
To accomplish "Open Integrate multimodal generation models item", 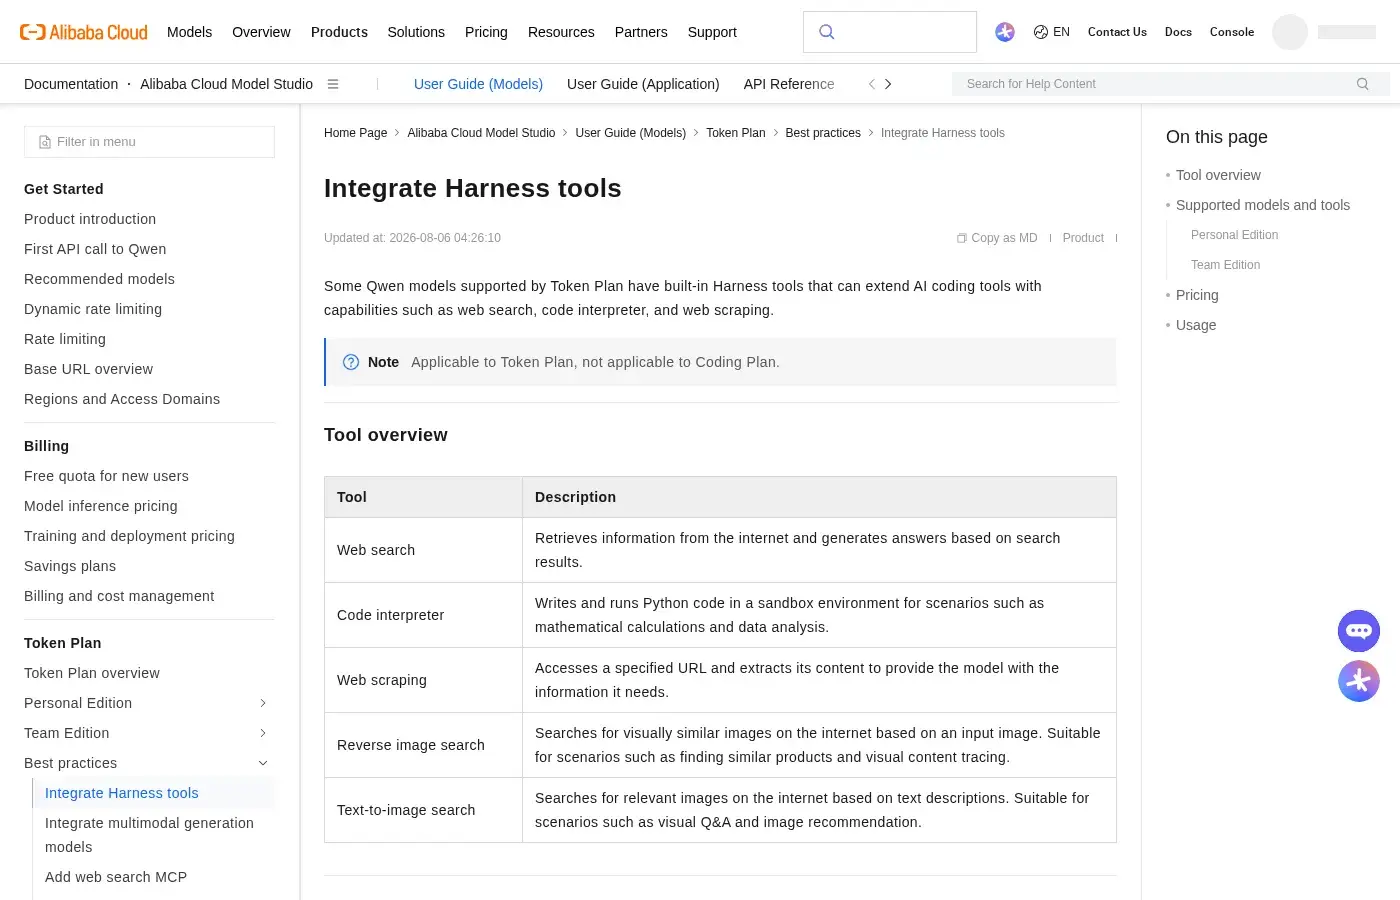I will tap(149, 835).
